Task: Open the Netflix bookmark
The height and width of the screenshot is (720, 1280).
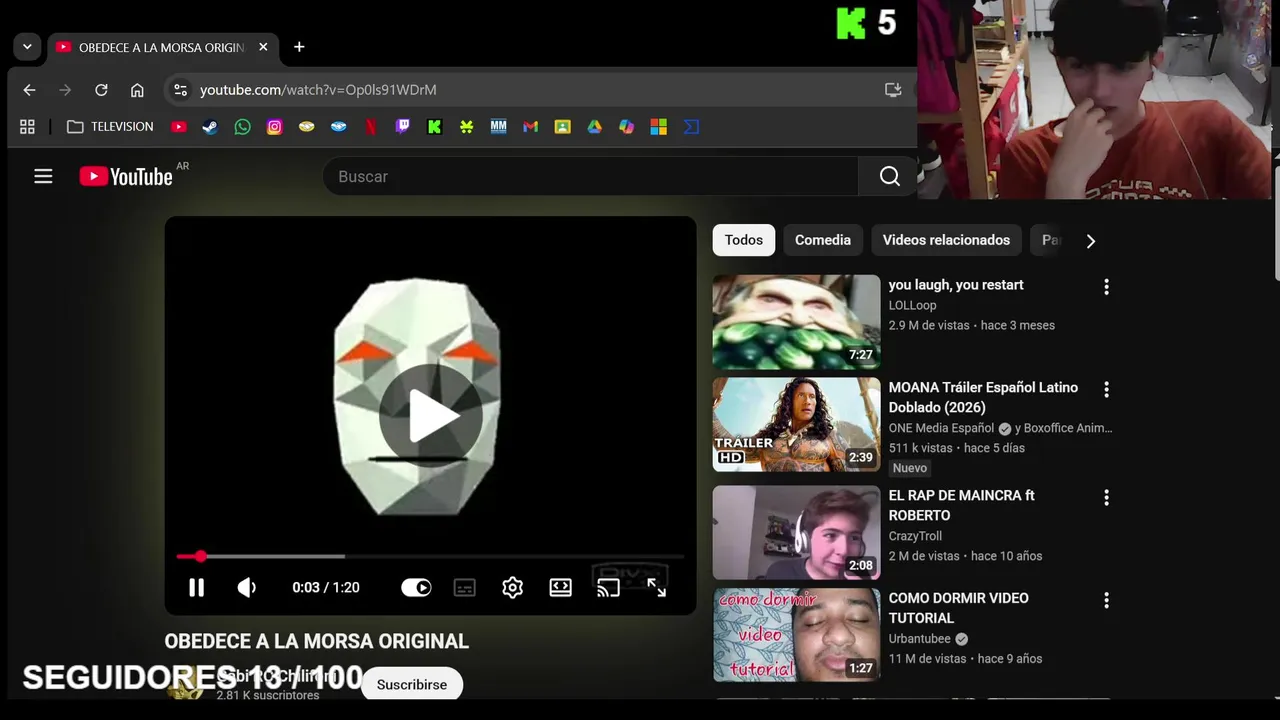Action: [x=370, y=127]
